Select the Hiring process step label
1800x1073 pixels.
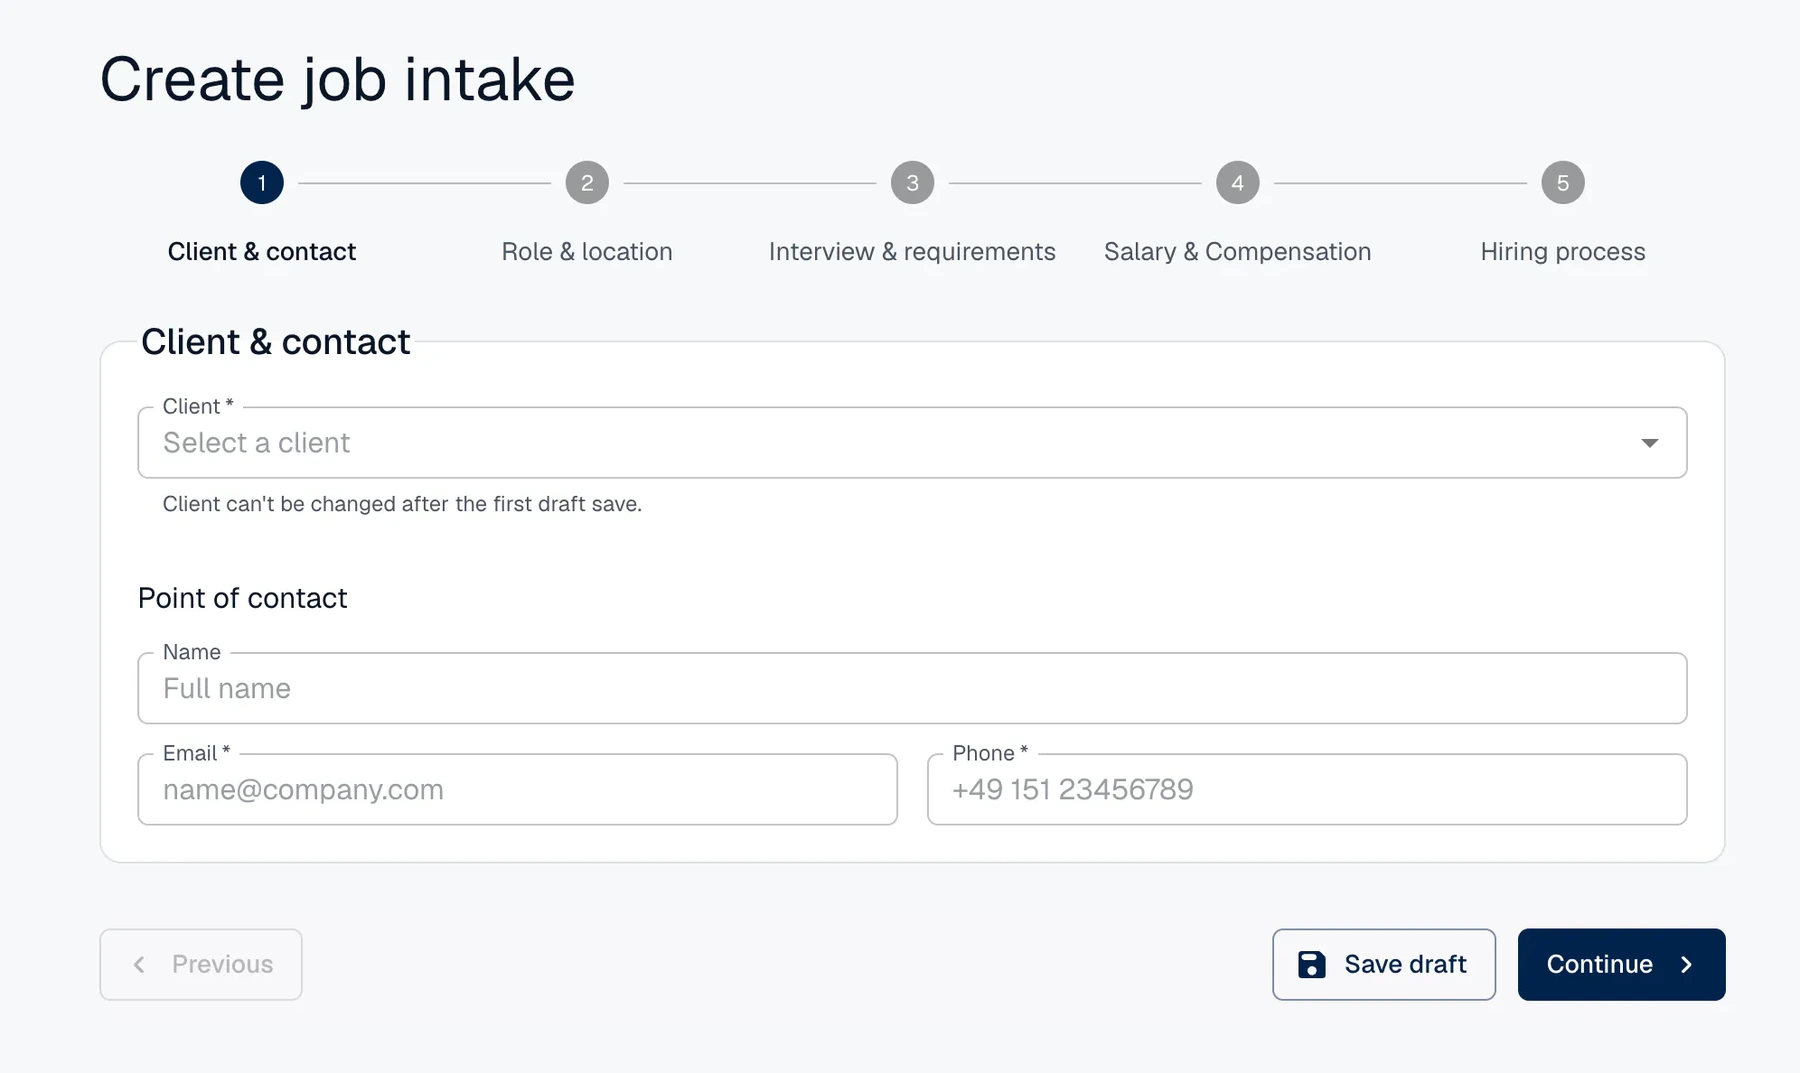1562,252
